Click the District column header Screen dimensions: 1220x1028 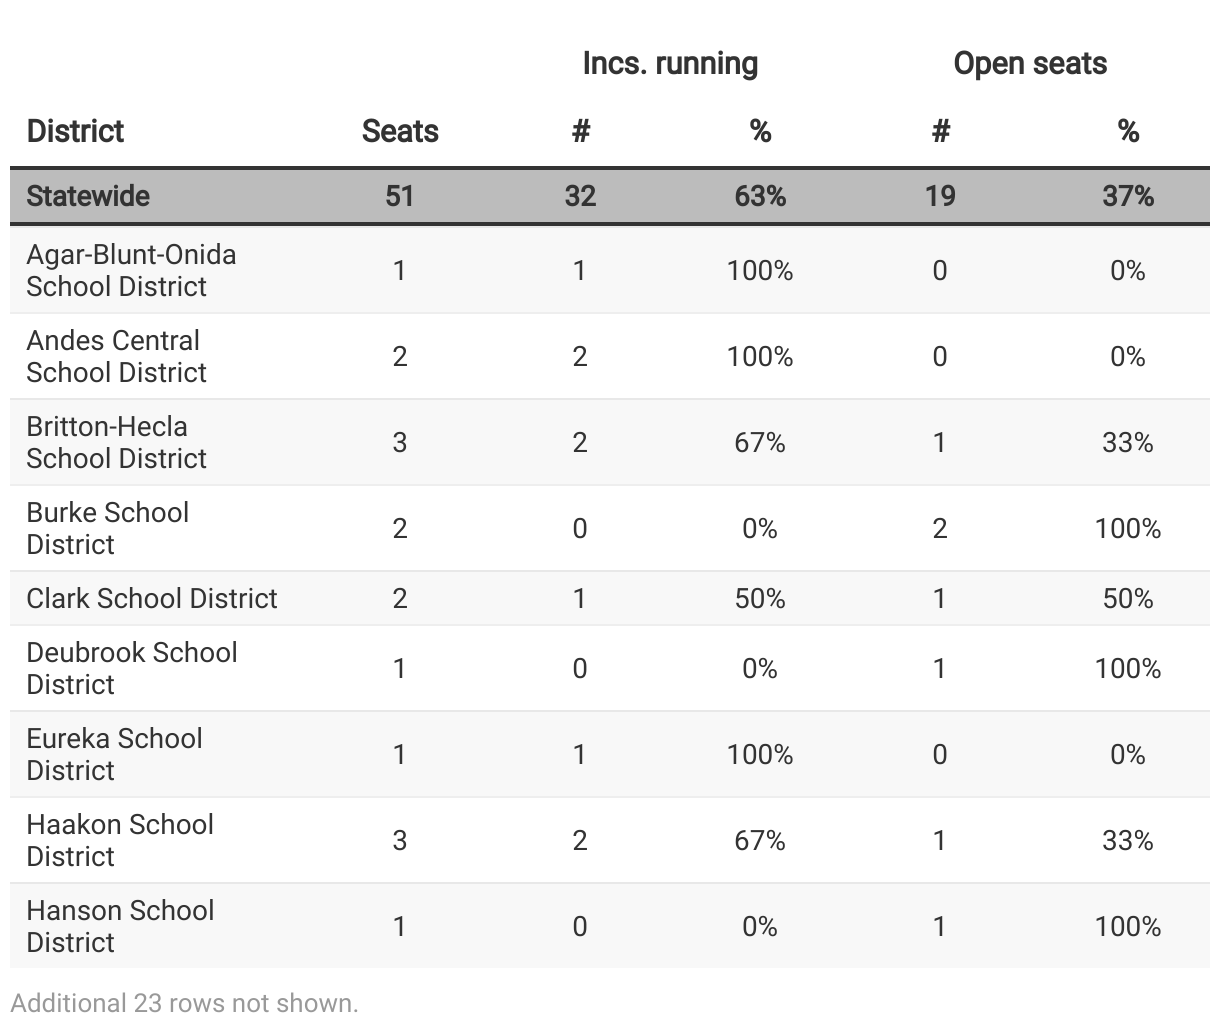tap(75, 131)
